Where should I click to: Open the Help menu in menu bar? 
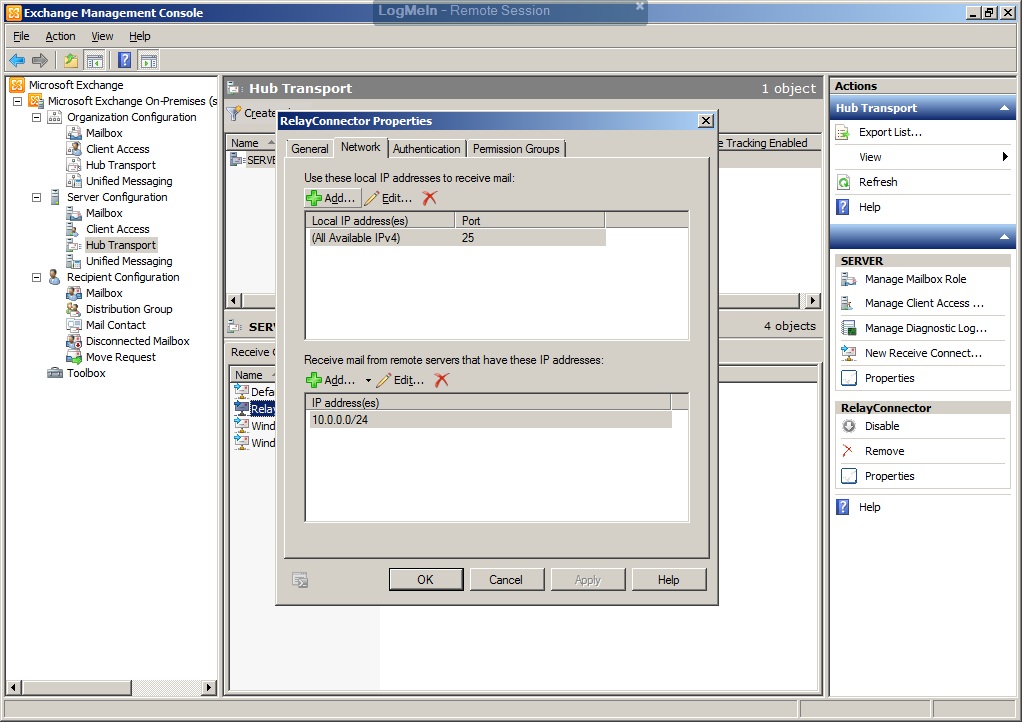139,36
